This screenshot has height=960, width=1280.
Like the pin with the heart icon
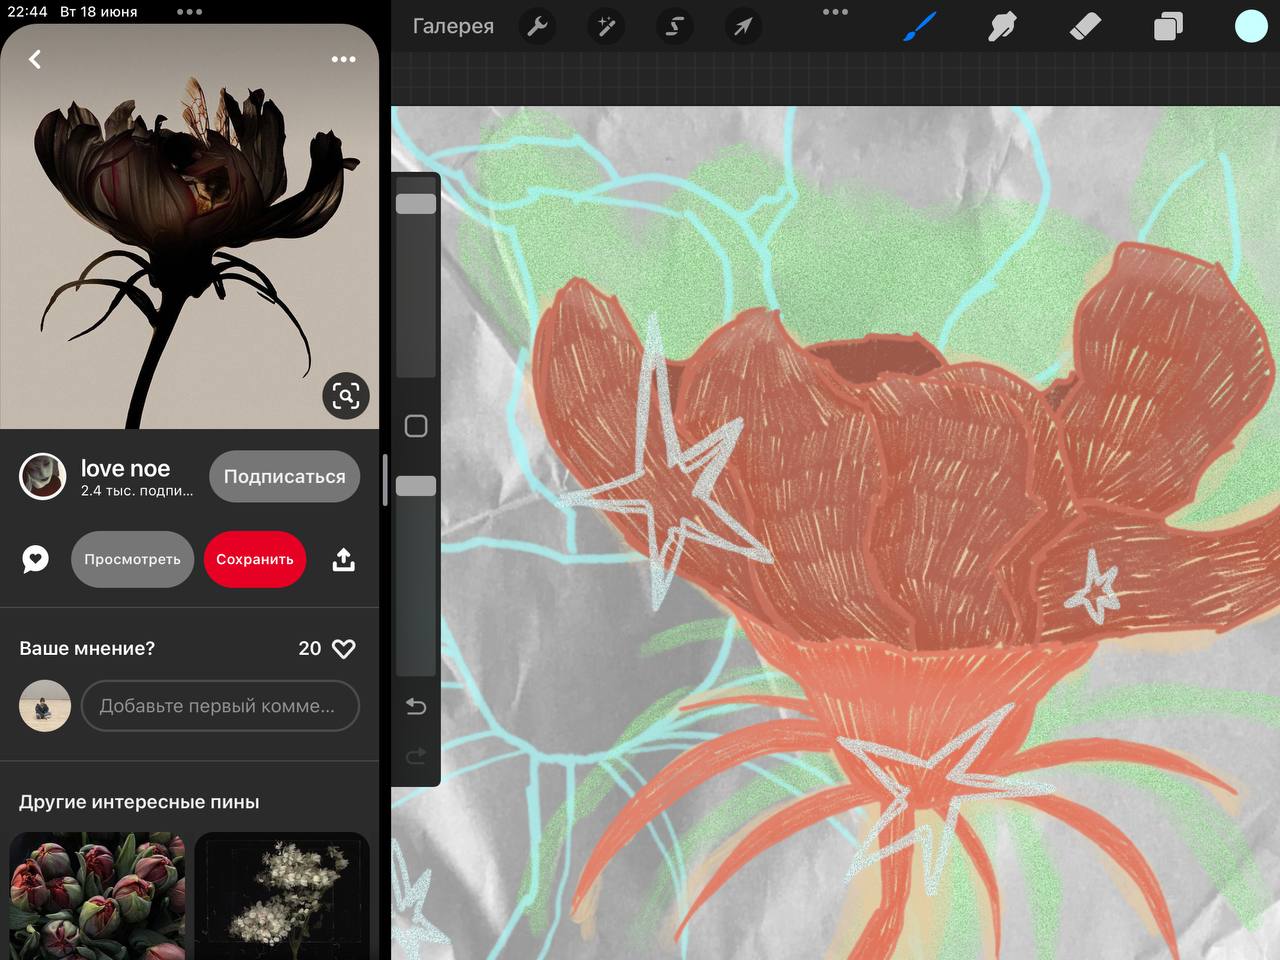click(343, 649)
